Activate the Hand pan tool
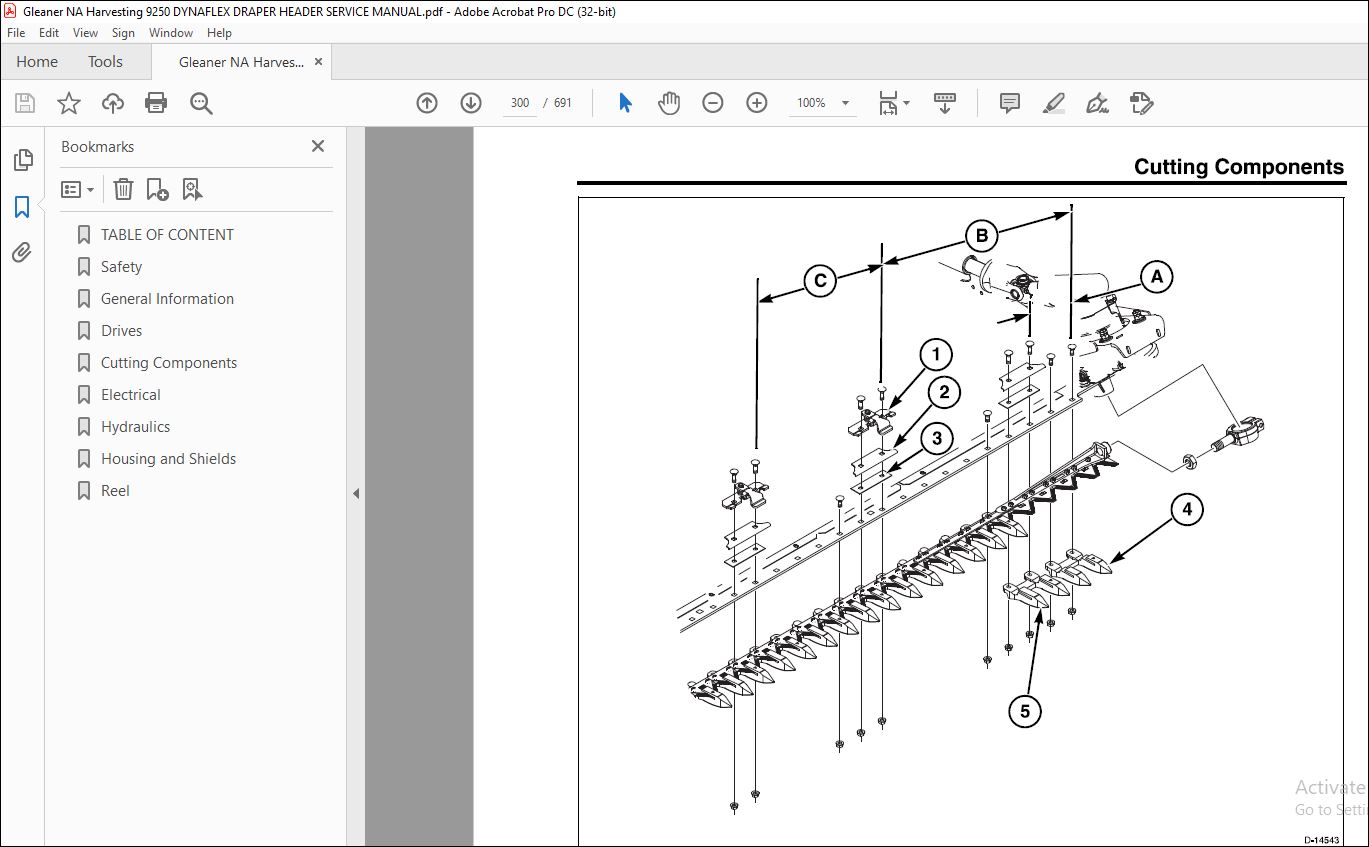1369x847 pixels. (x=669, y=103)
